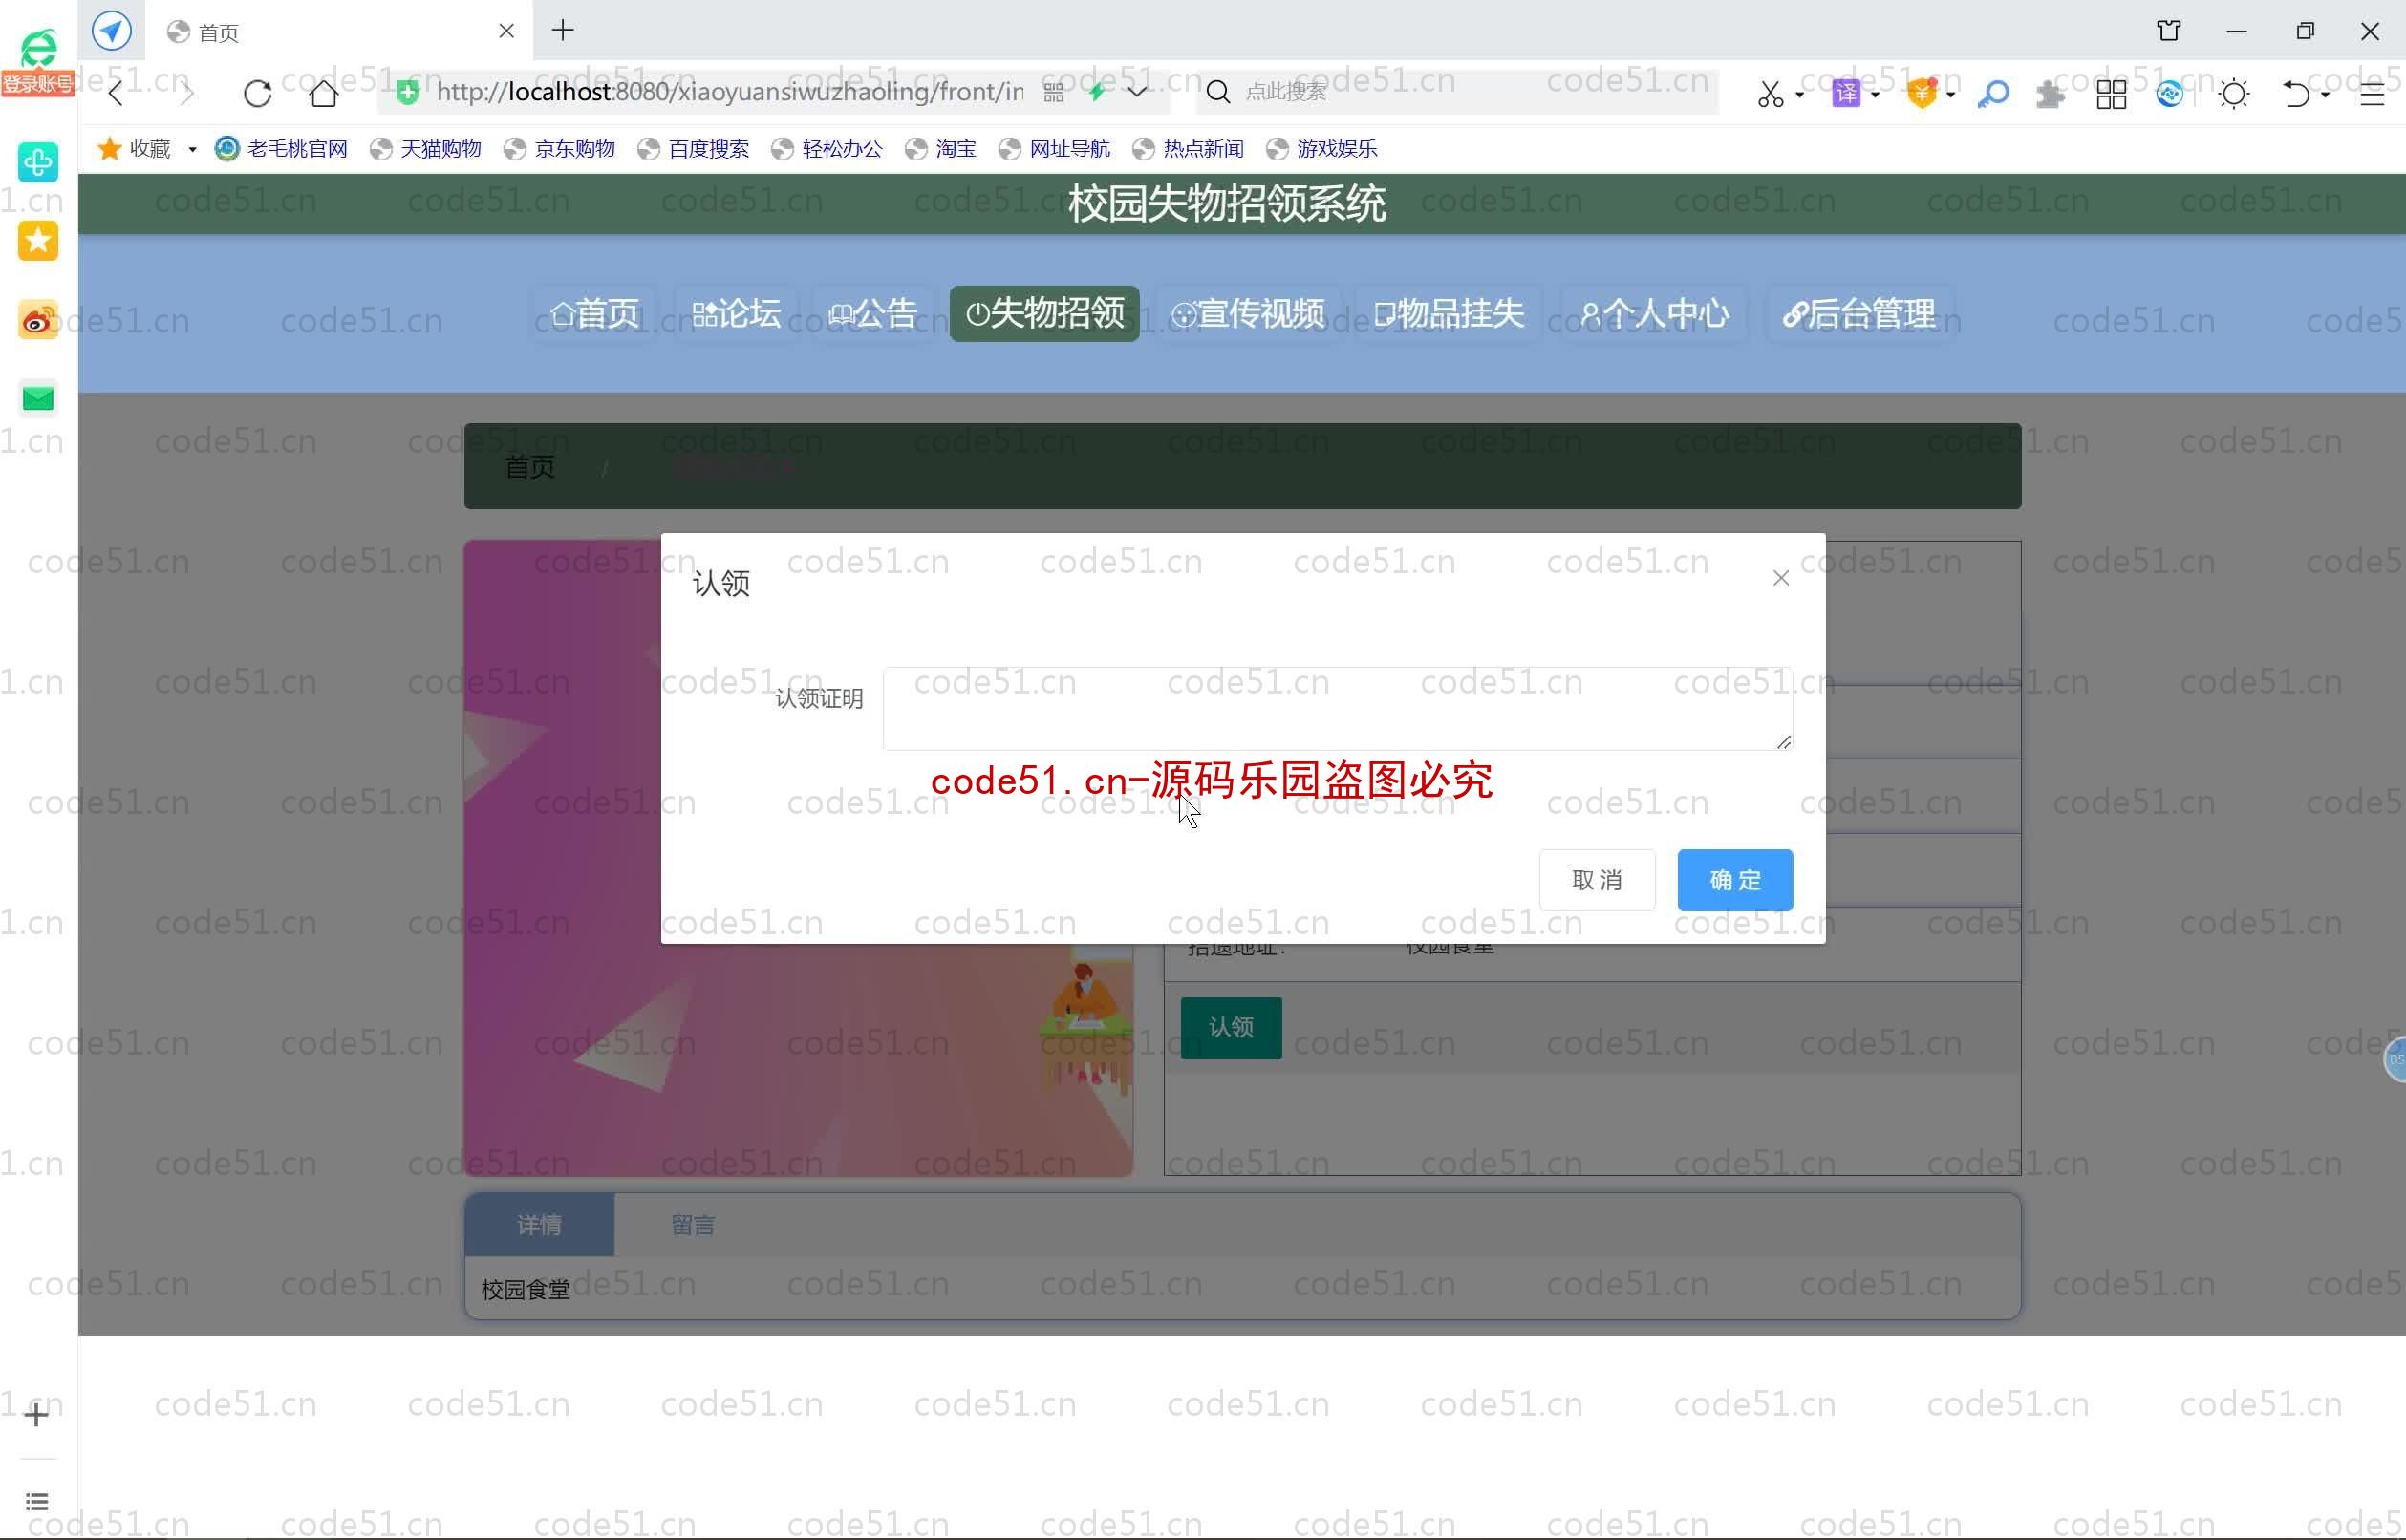2406x1540 pixels.
Task: Click 取消 to cancel the claim dialog
Action: point(1597,880)
